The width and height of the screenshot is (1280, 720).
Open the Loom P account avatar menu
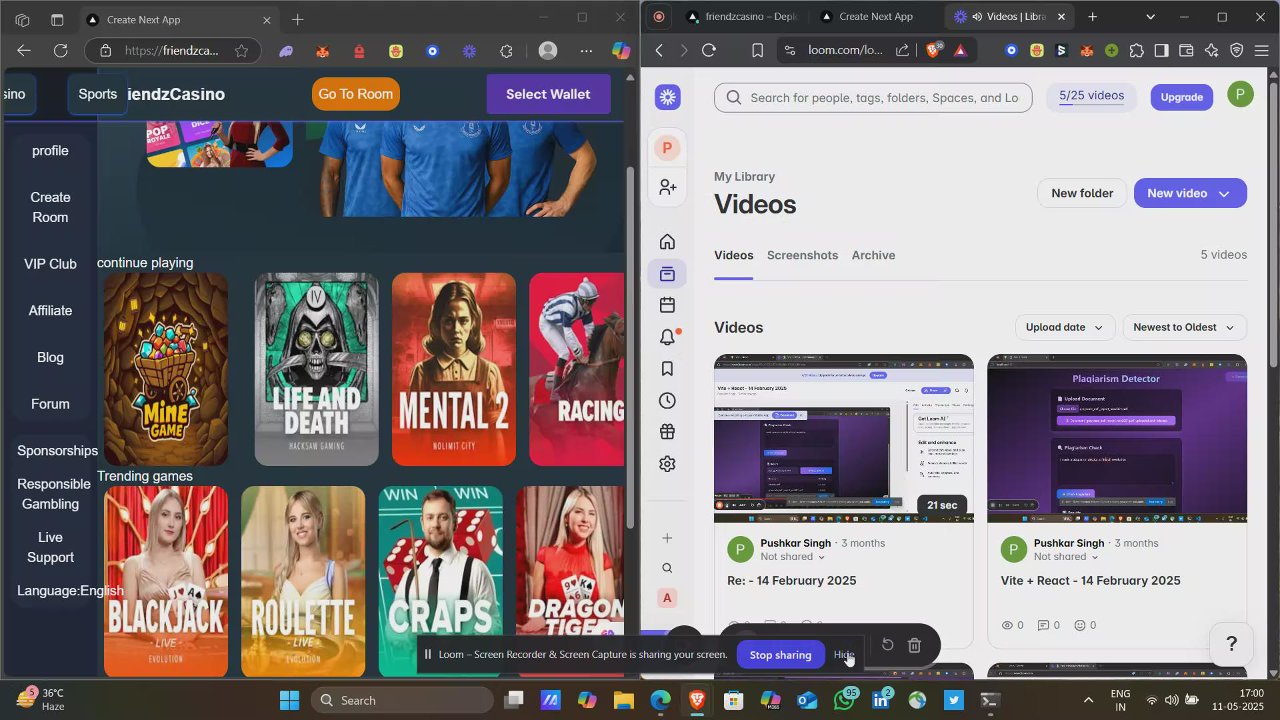point(1240,96)
